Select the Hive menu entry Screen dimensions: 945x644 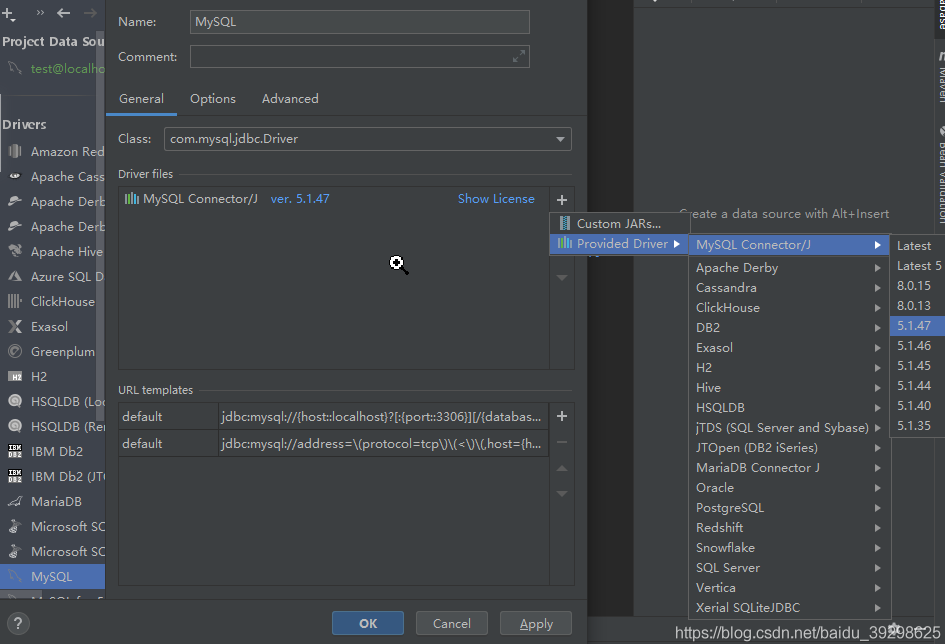(x=789, y=388)
